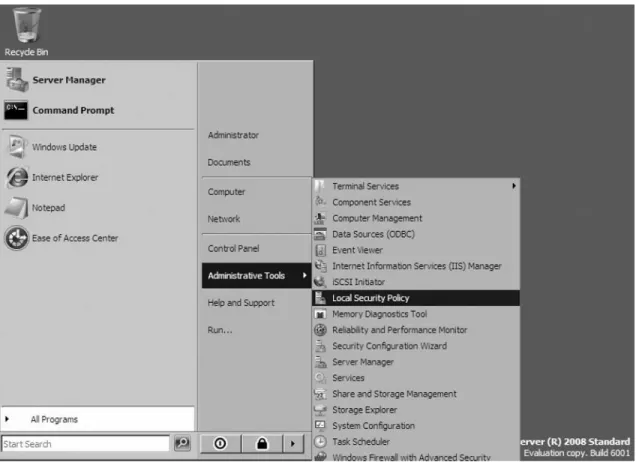Viewport: 639px width, 462px height.
Task: Select Windows Update label in Start menu
Action: [x=64, y=147]
